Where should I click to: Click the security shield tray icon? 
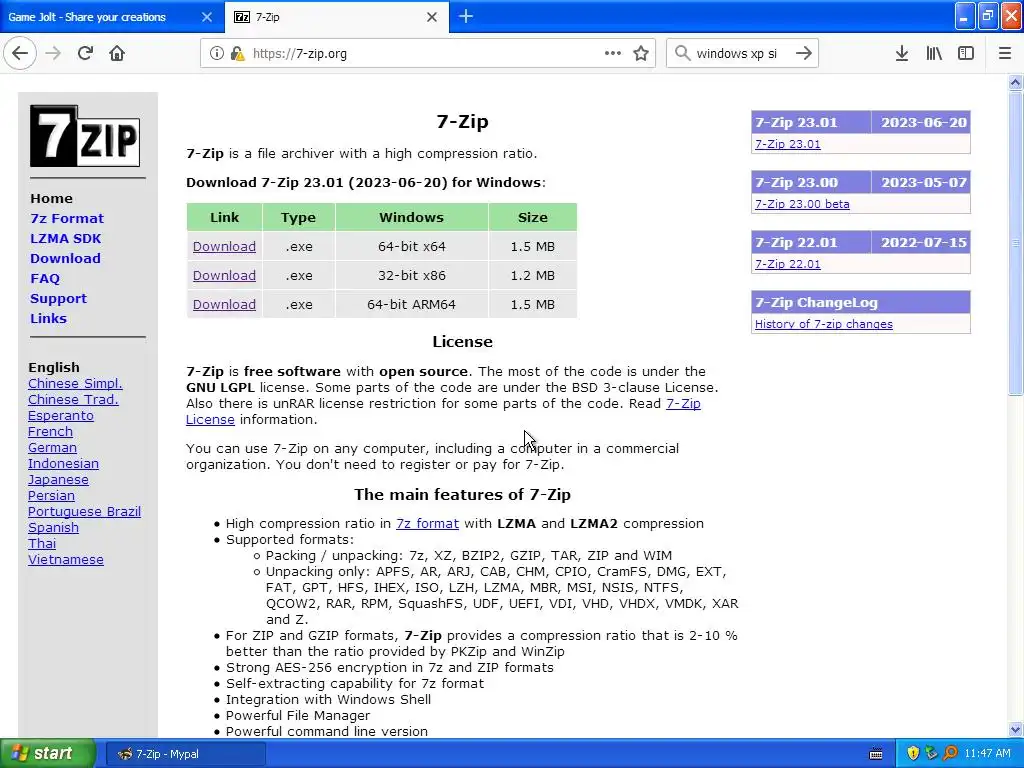[x=913, y=754]
